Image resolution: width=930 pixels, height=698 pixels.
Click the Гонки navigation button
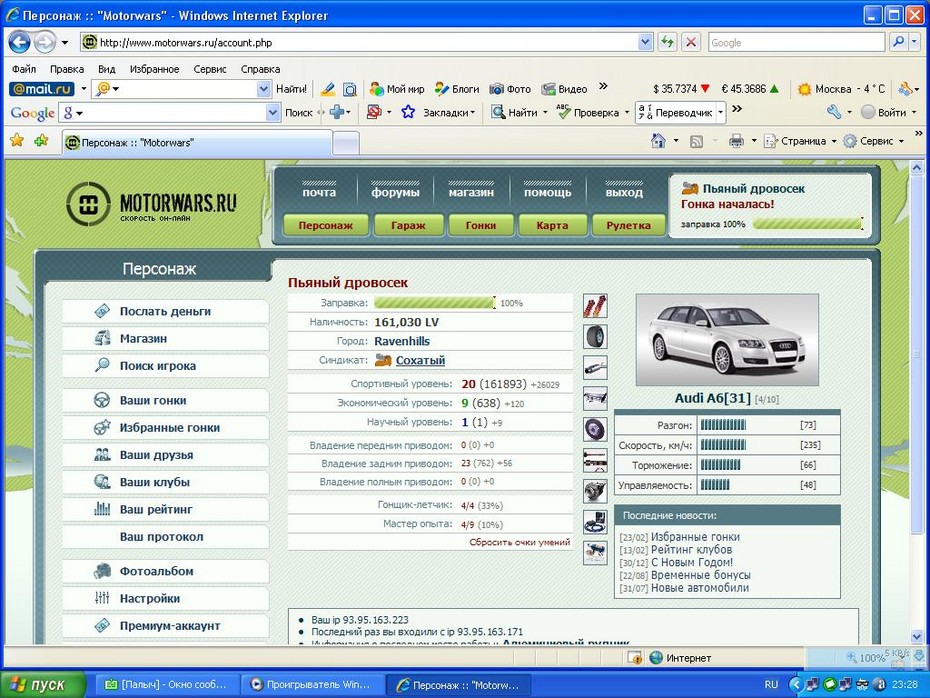(x=480, y=225)
